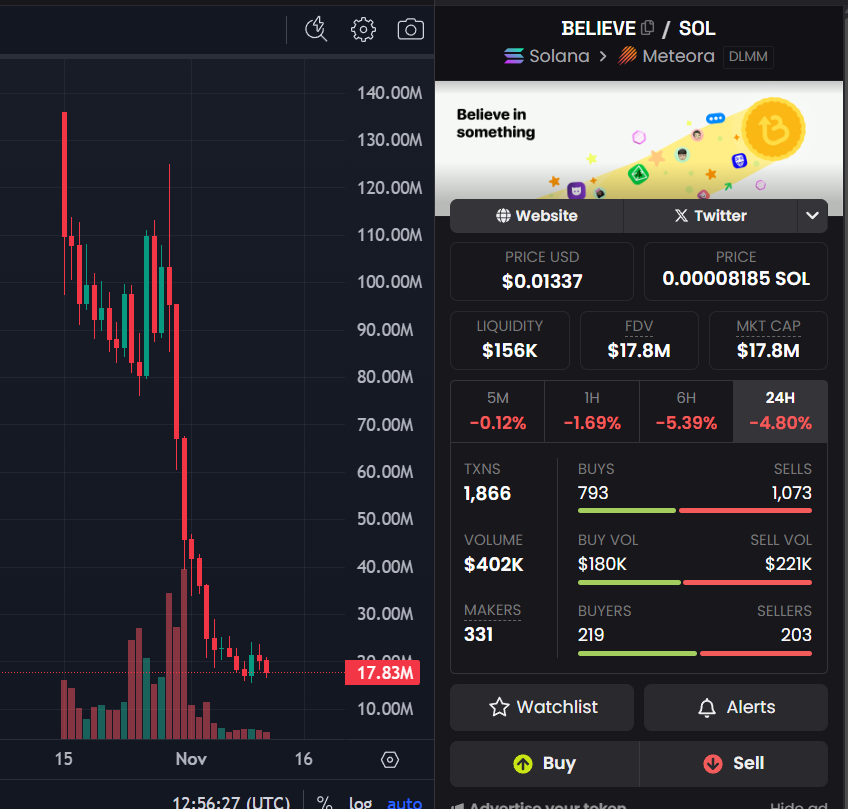The width and height of the screenshot is (848, 809).
Task: Add token to Watchlist
Action: (542, 707)
